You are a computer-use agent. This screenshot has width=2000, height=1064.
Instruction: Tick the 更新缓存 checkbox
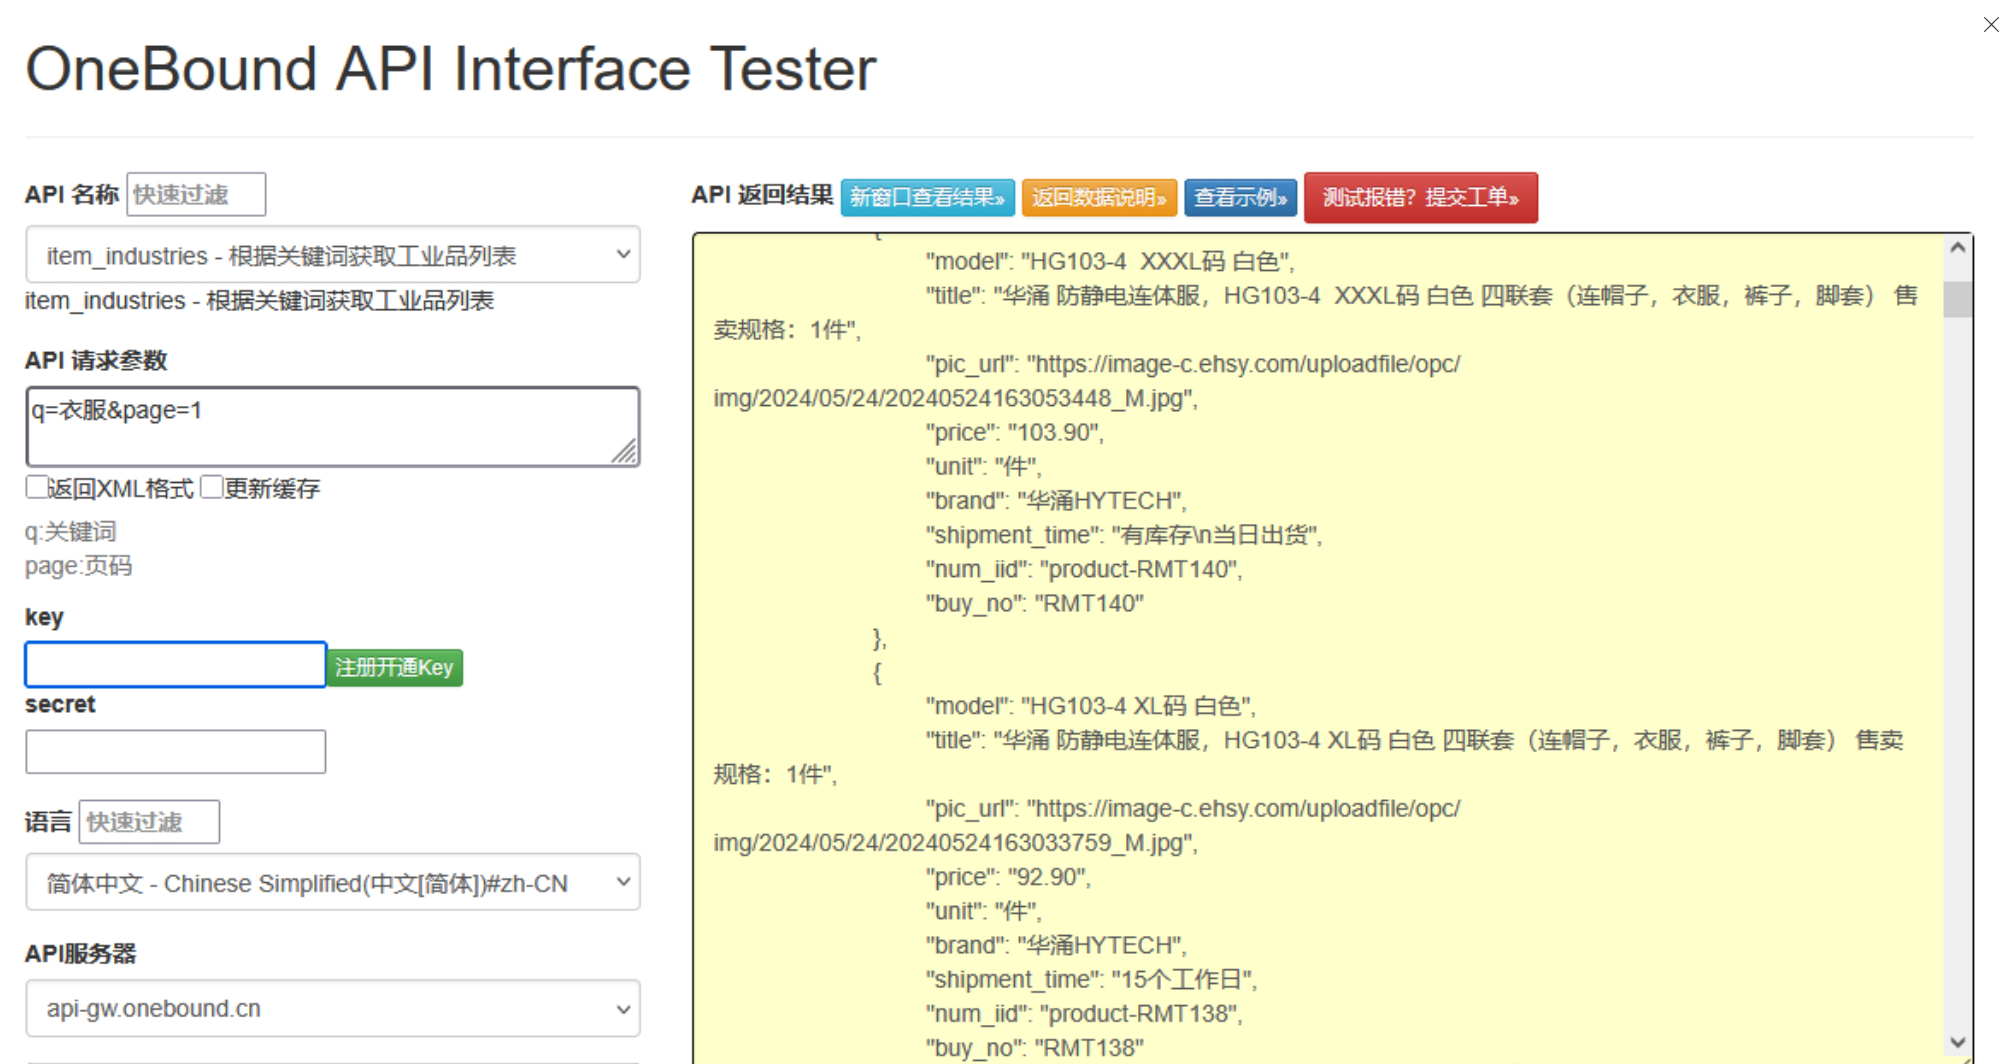pyautogui.click(x=211, y=487)
